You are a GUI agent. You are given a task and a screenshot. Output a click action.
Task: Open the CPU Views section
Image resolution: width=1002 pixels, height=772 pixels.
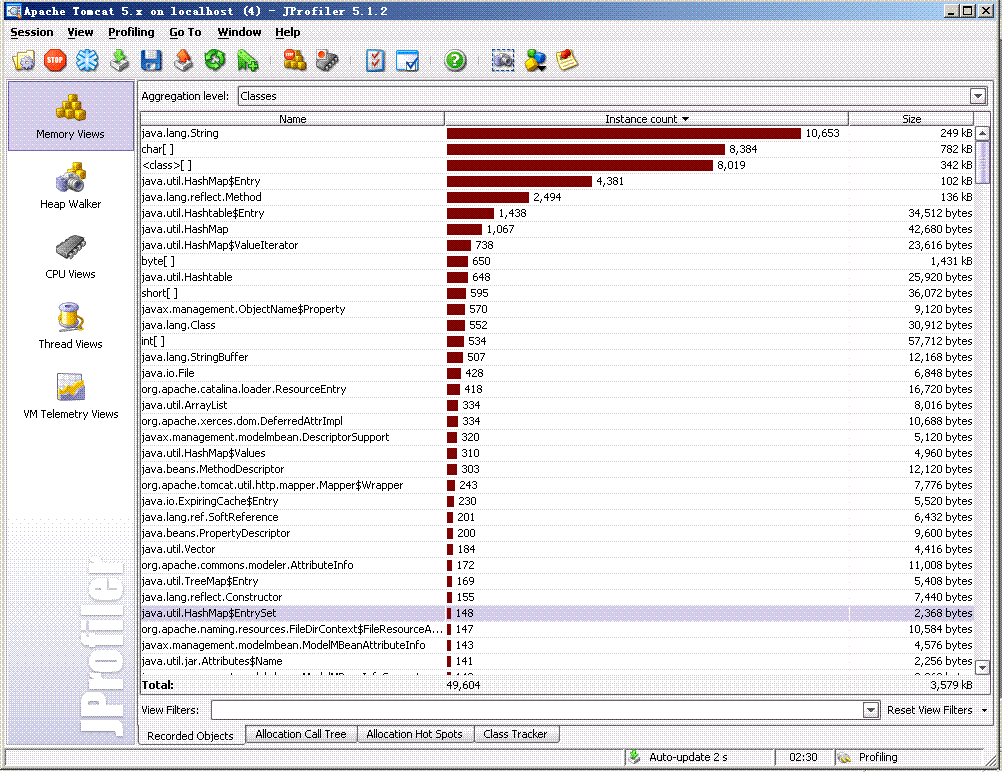point(69,257)
